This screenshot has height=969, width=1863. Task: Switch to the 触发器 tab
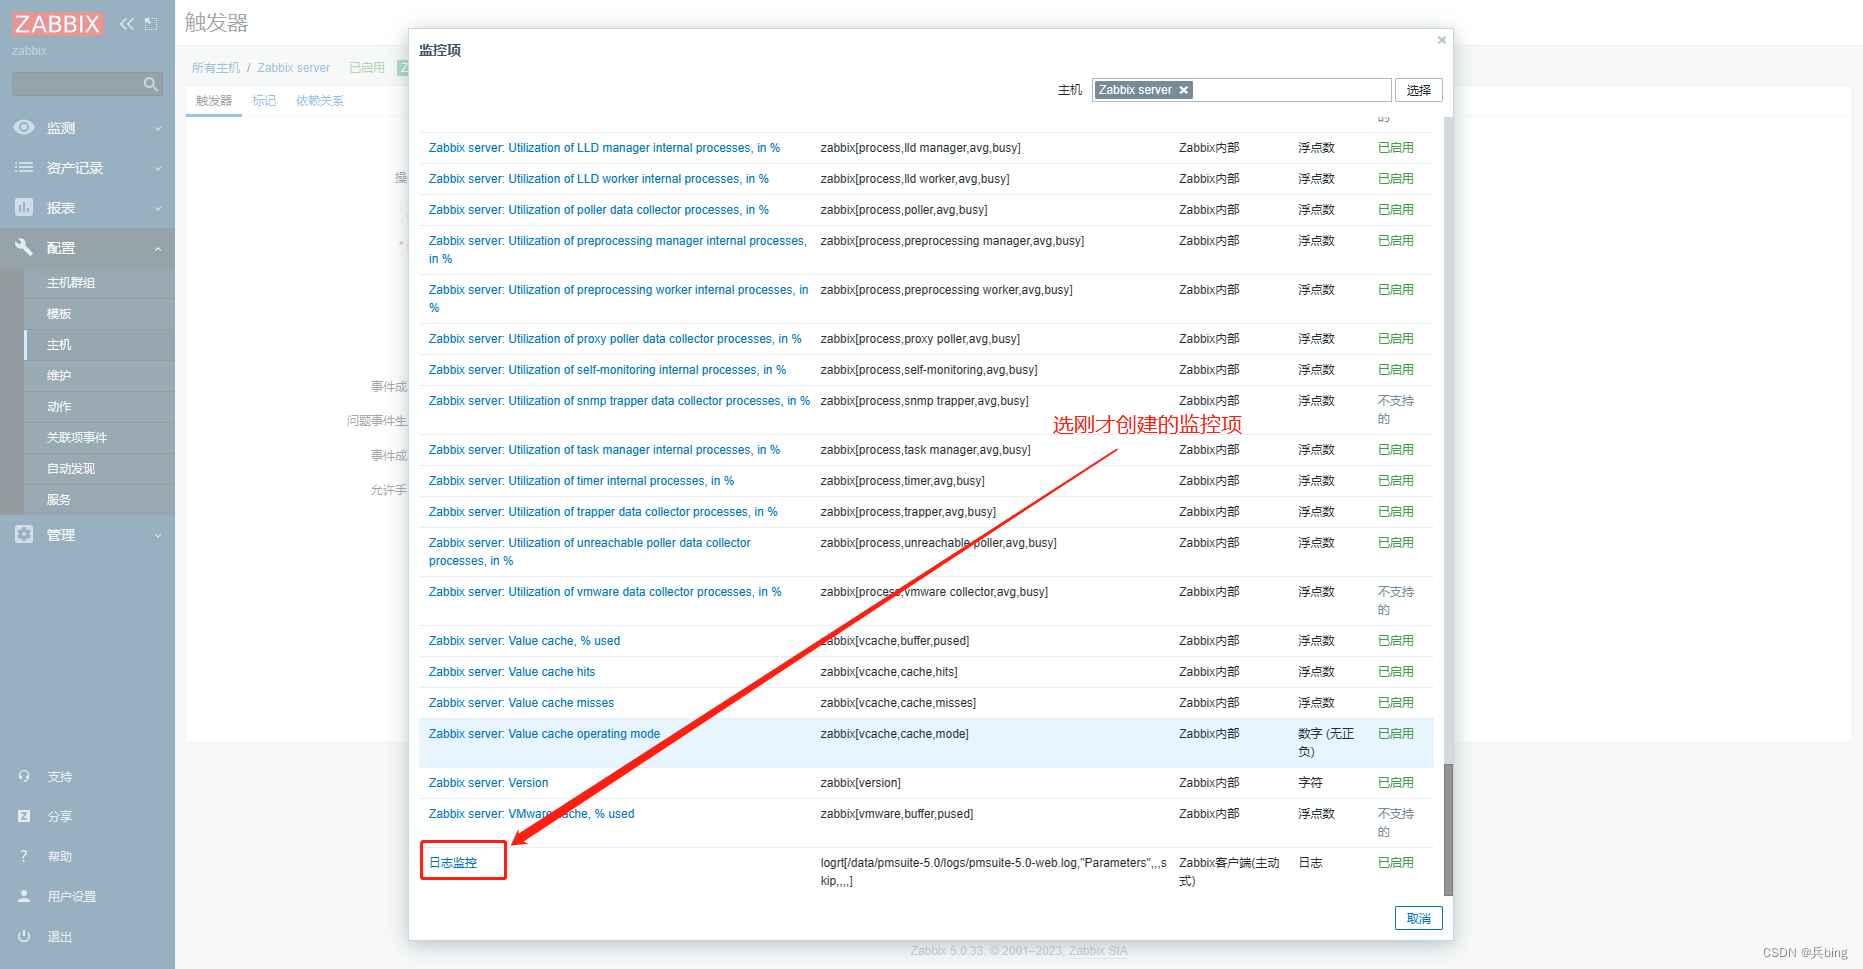(x=214, y=101)
